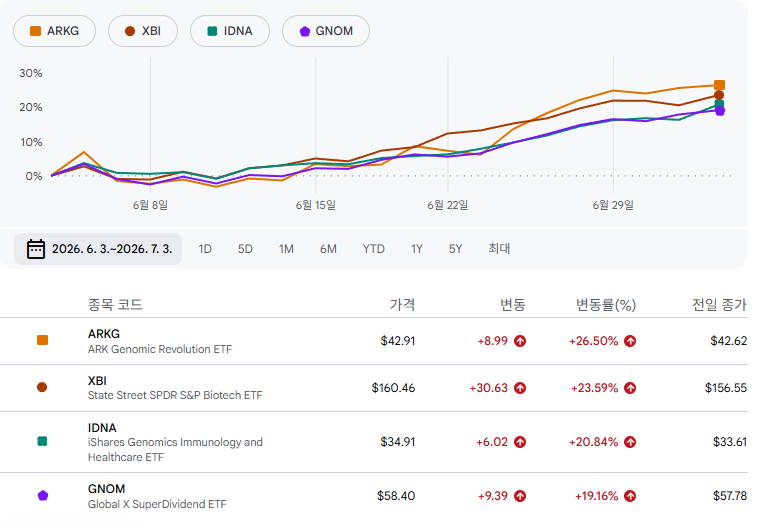The height and width of the screenshot is (522, 762).
Task: Click the IDNA price $34.91
Action: (398, 442)
